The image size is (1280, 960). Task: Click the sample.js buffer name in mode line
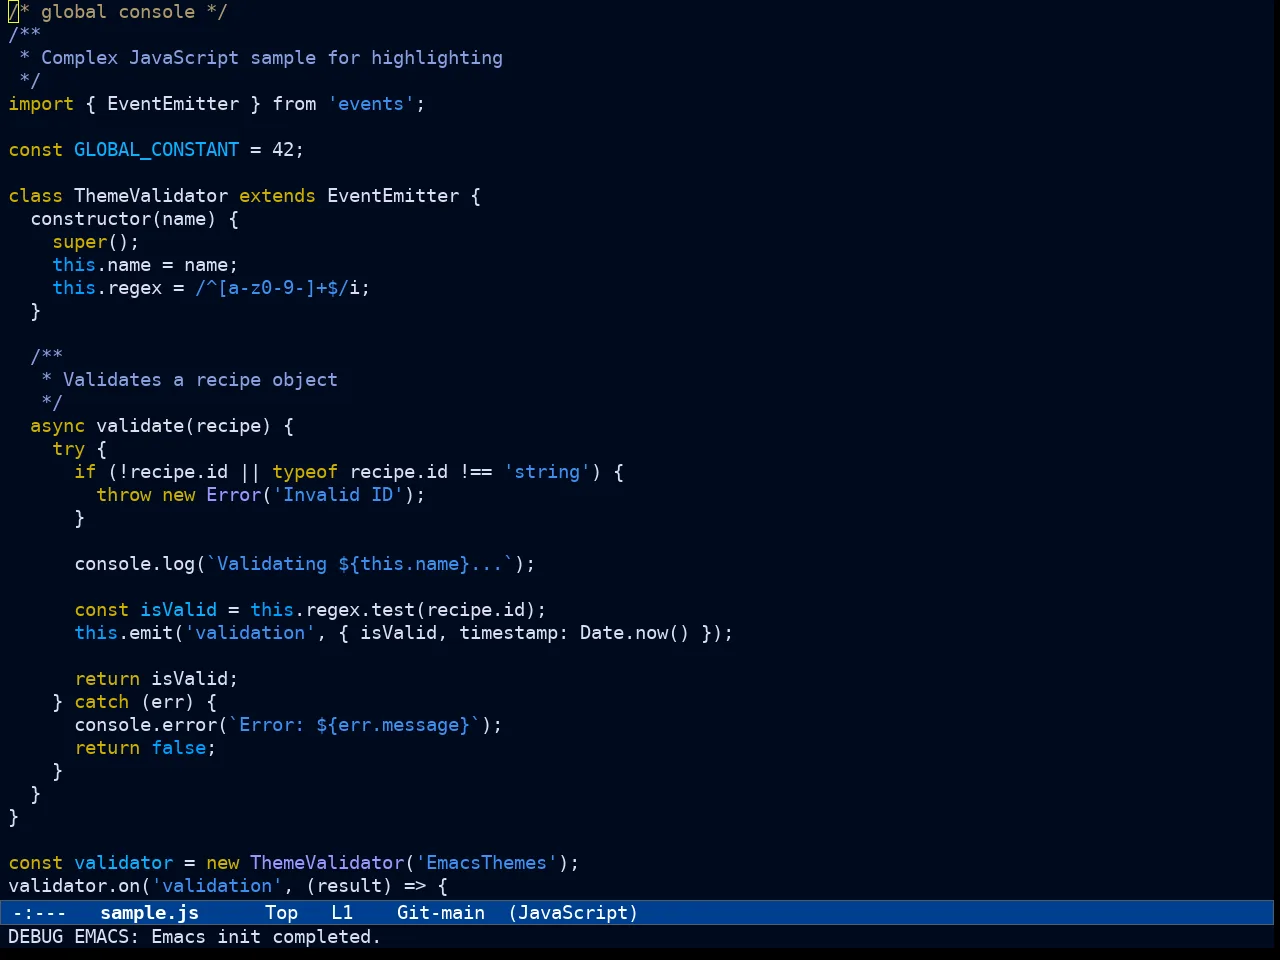(150, 913)
